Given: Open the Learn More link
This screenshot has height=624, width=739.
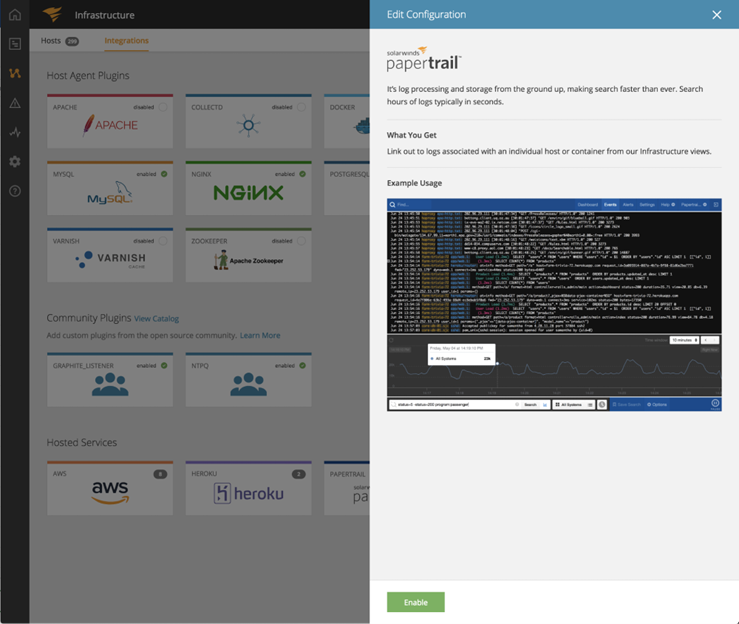Looking at the screenshot, I should (x=260, y=336).
